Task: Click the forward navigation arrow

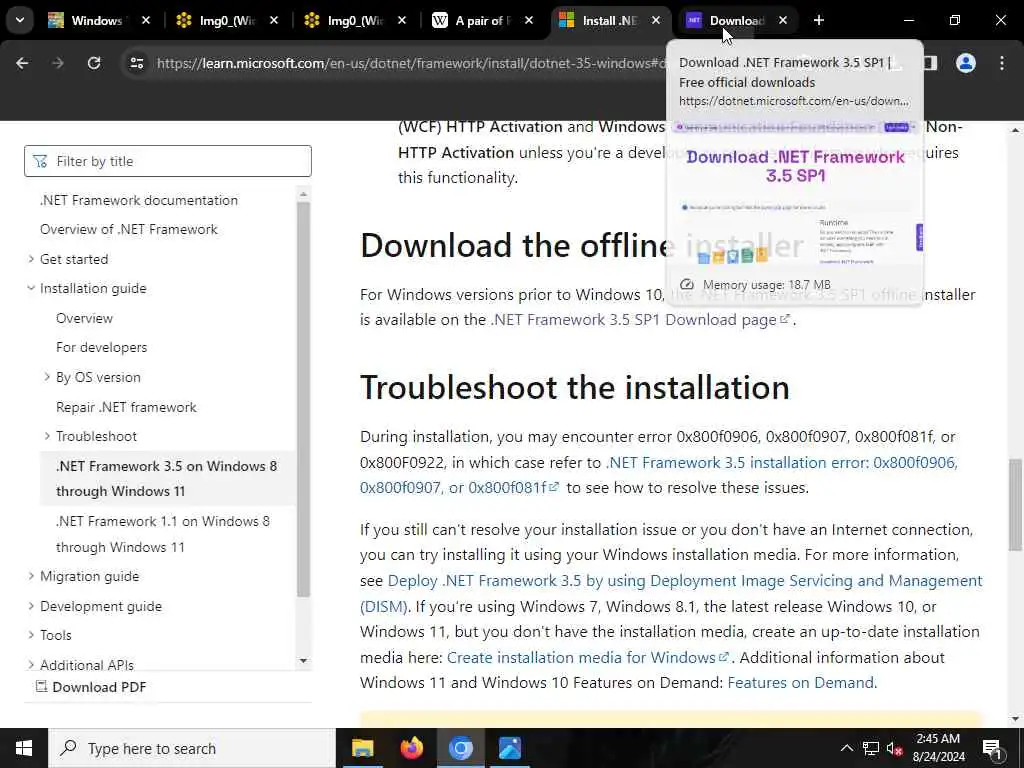Action: pos(57,63)
